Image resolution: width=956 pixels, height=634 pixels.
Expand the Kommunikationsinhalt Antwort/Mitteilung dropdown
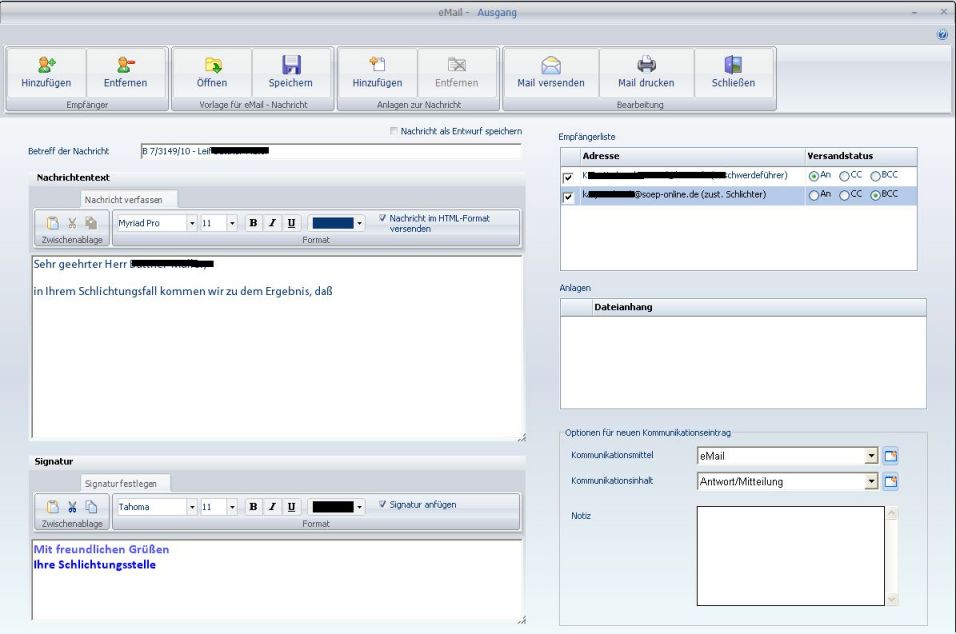click(x=871, y=482)
